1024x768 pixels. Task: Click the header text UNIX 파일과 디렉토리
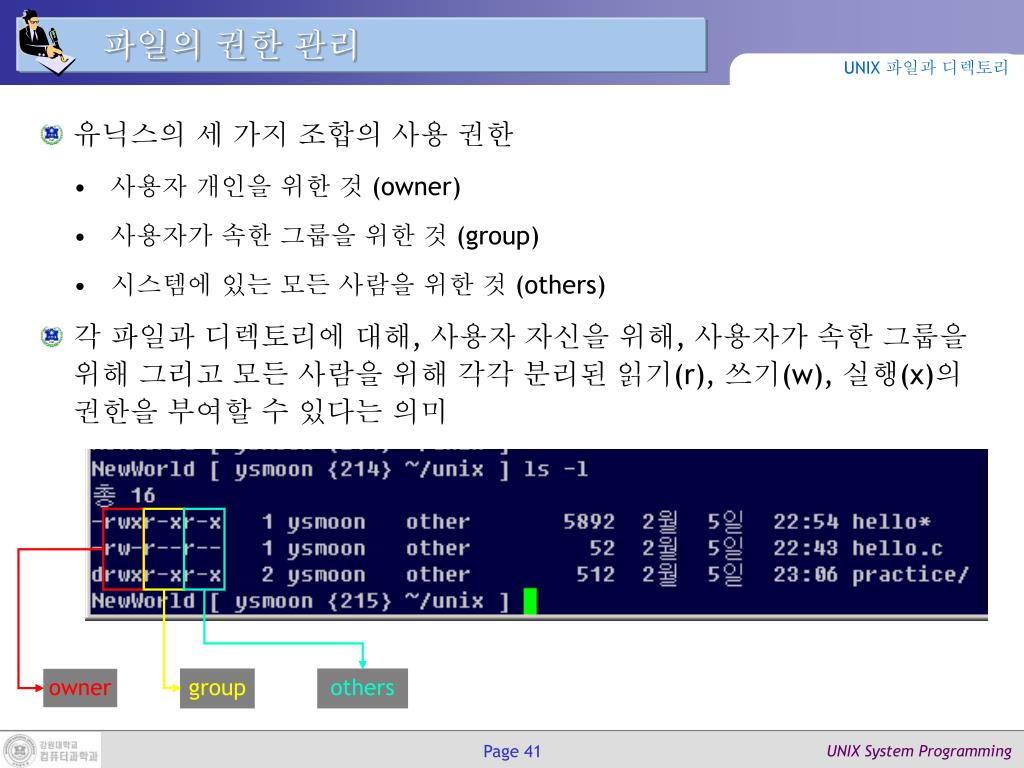925,67
